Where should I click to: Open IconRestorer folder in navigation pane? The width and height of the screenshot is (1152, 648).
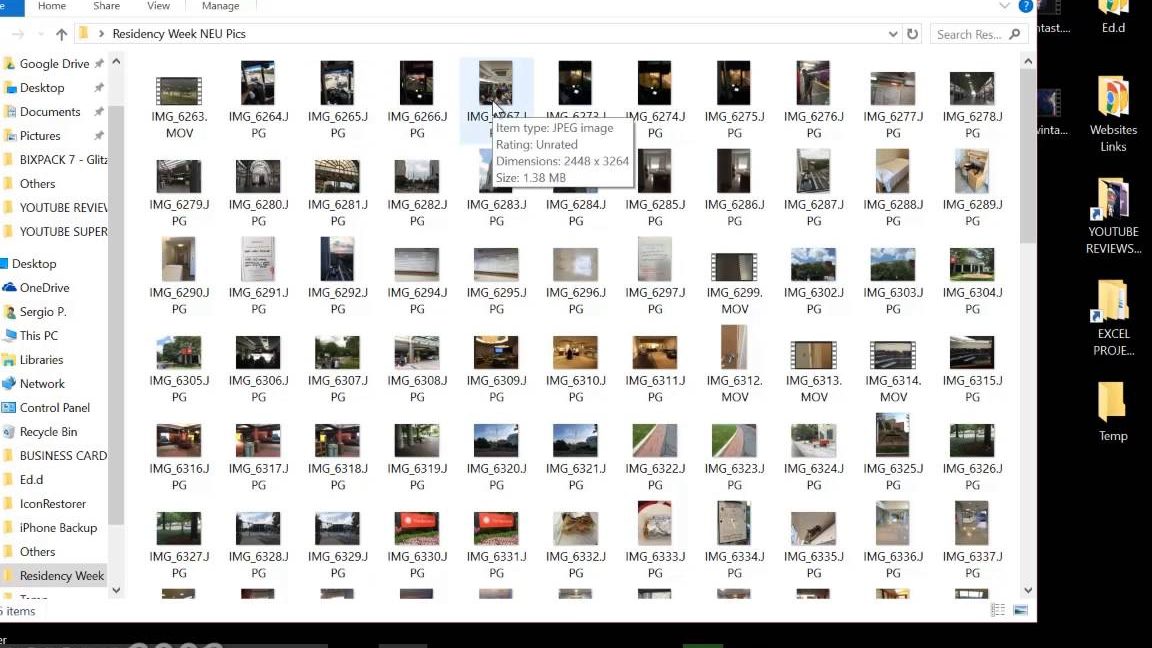pos(53,504)
